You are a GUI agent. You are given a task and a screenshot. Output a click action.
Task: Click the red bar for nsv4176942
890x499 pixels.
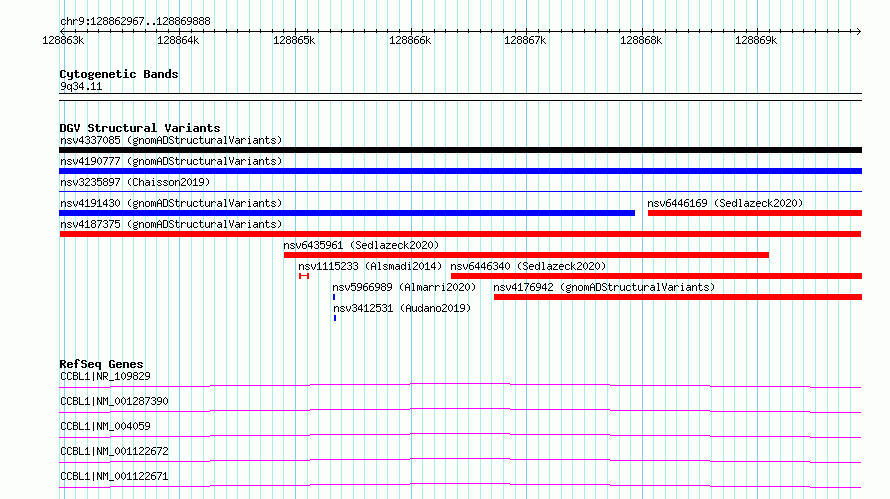point(678,297)
